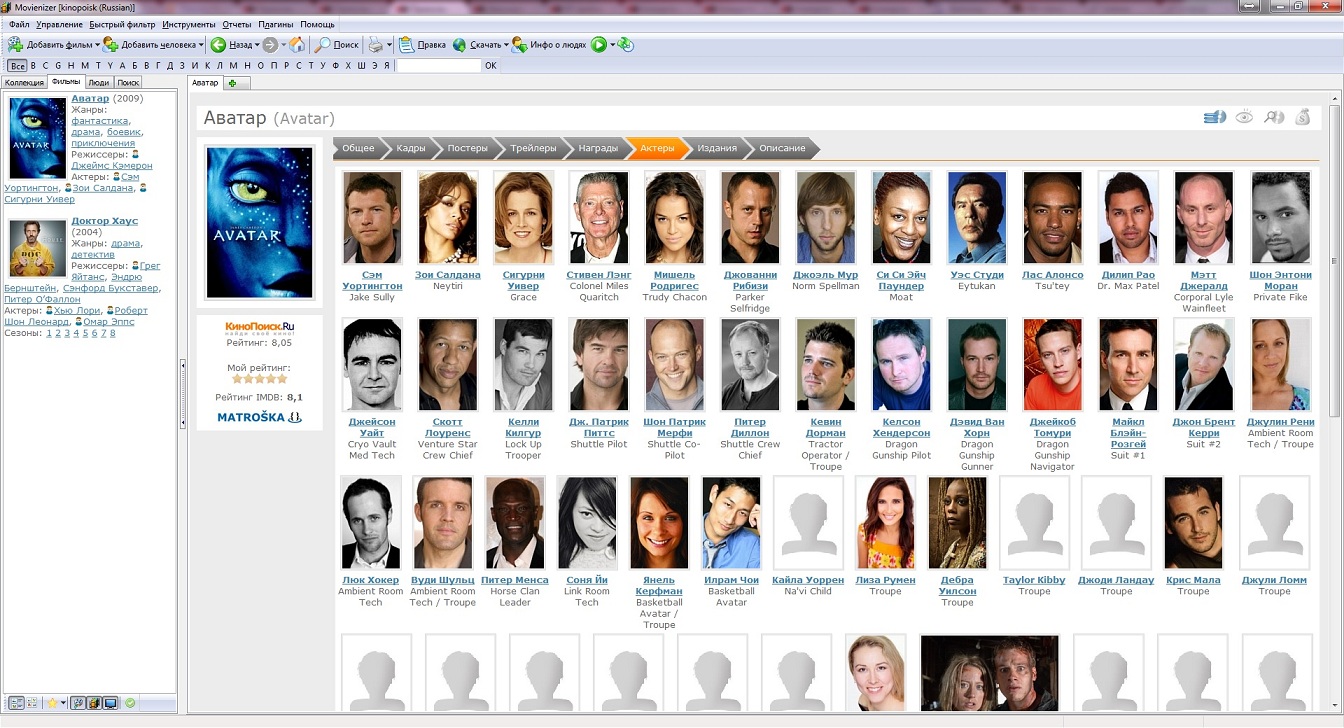Toggle the seen eye icon in header
Image resolution: width=1344 pixels, height=728 pixels.
[1244, 117]
